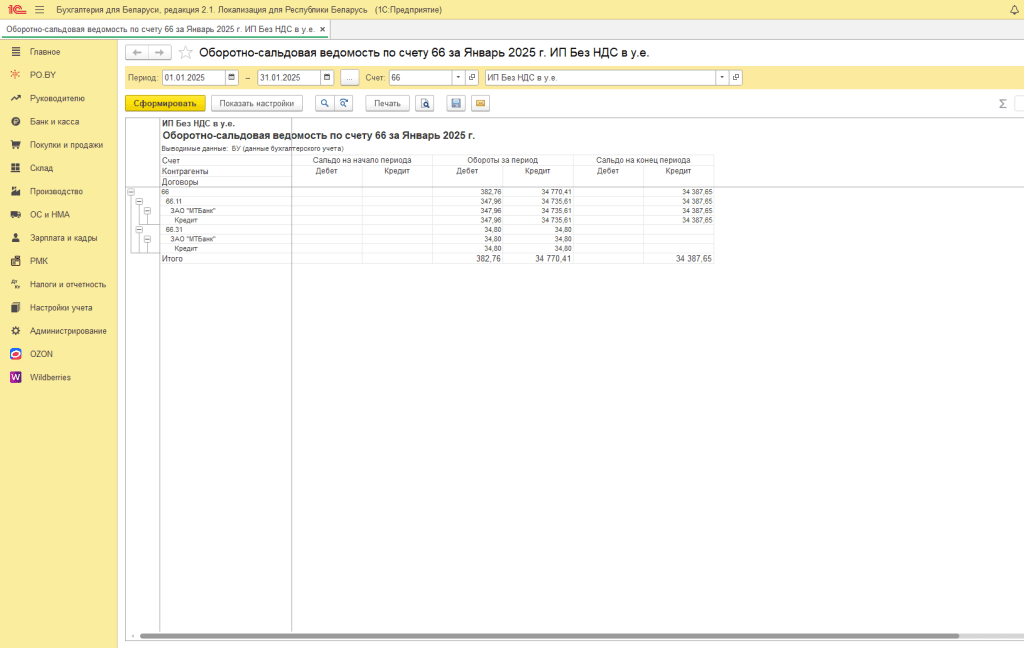Open period selection ellipsis button
Screen dimensions: 1024x648
(x=349, y=78)
